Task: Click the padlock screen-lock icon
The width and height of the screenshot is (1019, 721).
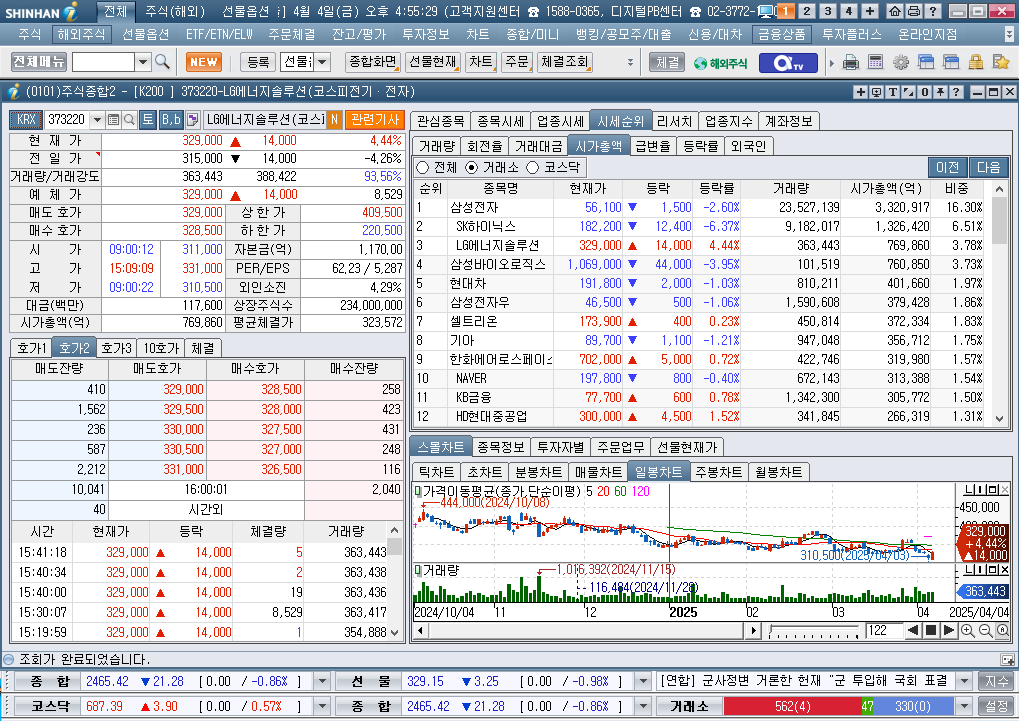Action: [x=975, y=62]
